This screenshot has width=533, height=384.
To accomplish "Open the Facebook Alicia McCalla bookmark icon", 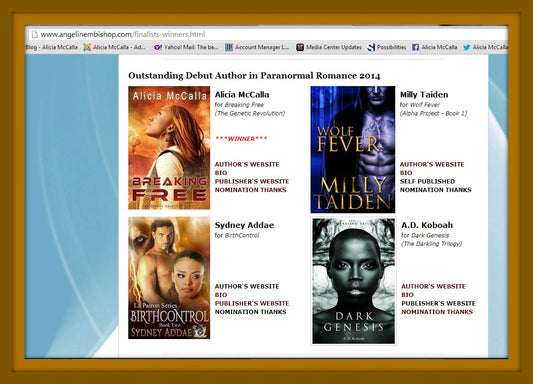I will point(415,47).
